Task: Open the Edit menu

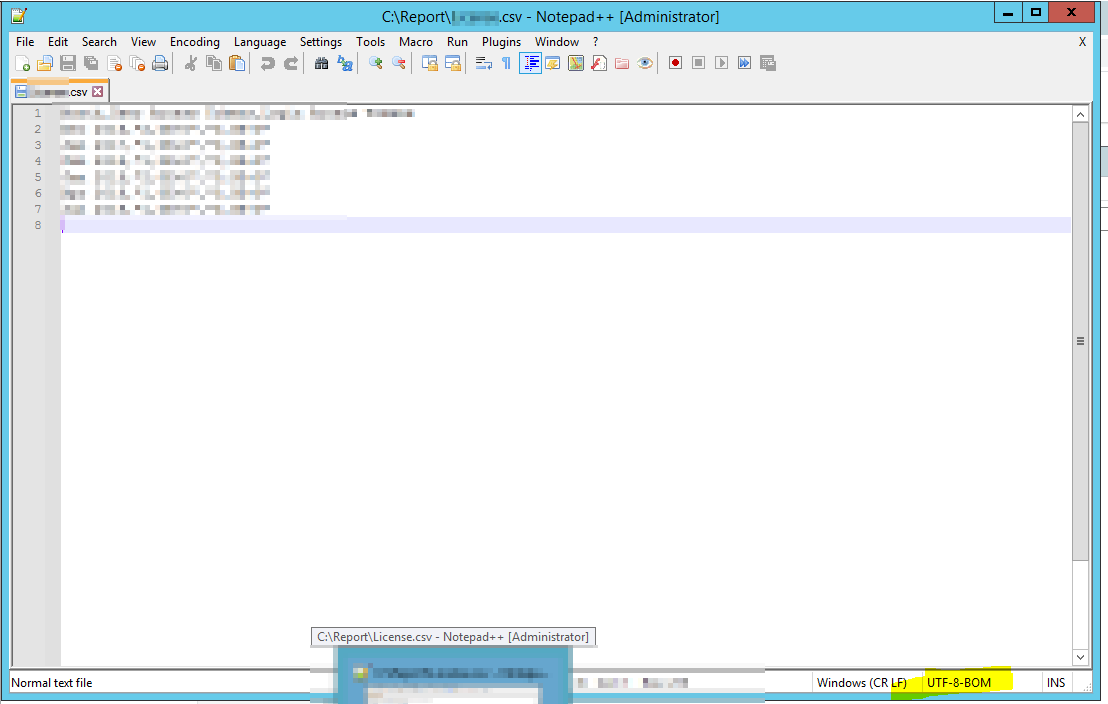Action: pos(58,42)
